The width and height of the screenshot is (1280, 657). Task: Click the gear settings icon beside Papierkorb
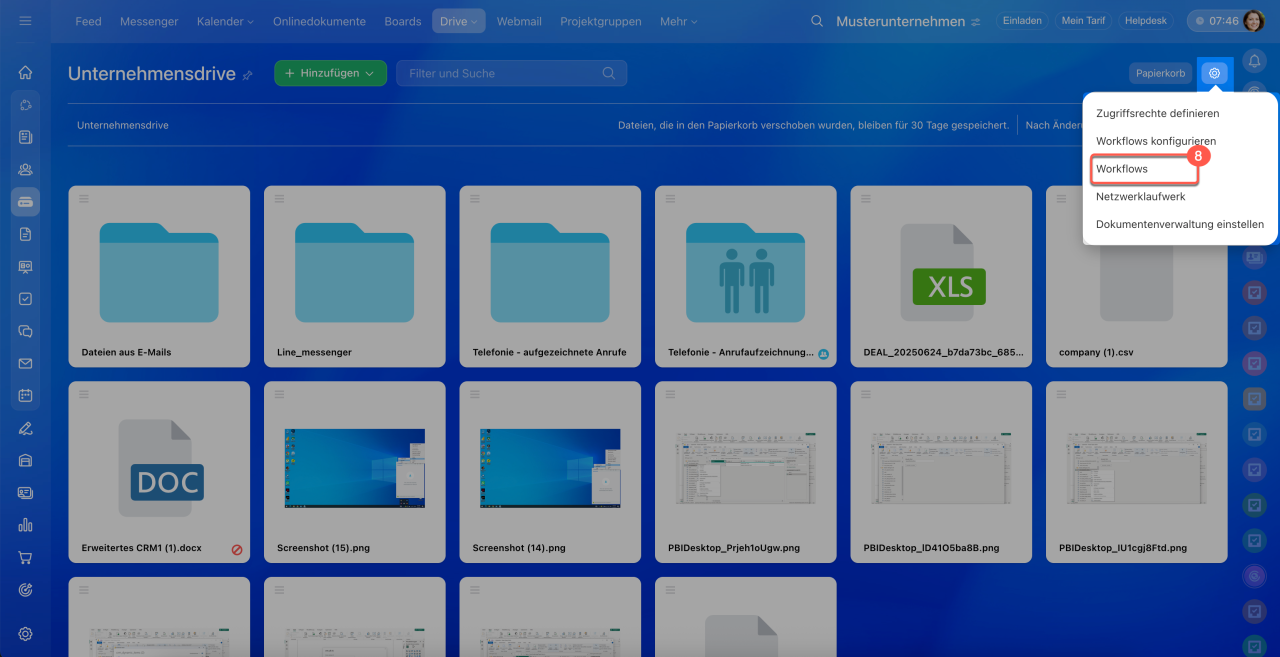click(x=1214, y=73)
